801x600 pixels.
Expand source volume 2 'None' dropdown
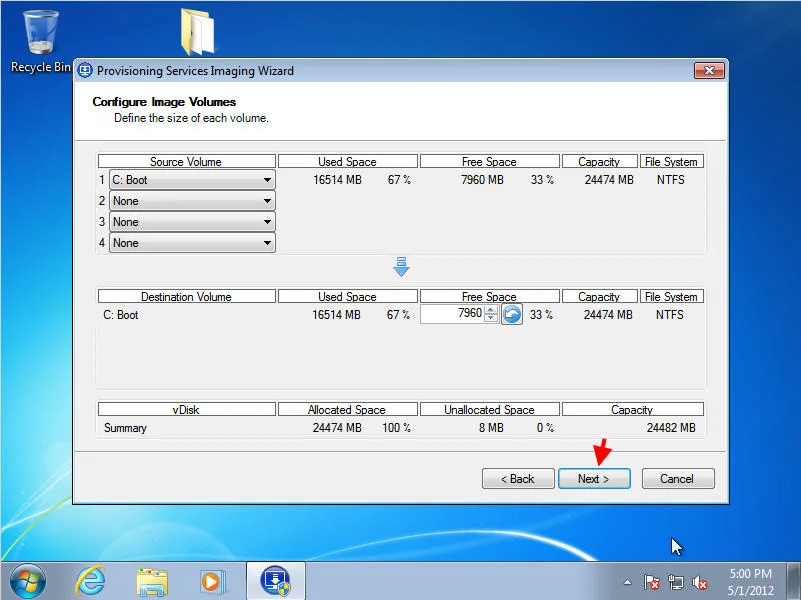[192, 201]
